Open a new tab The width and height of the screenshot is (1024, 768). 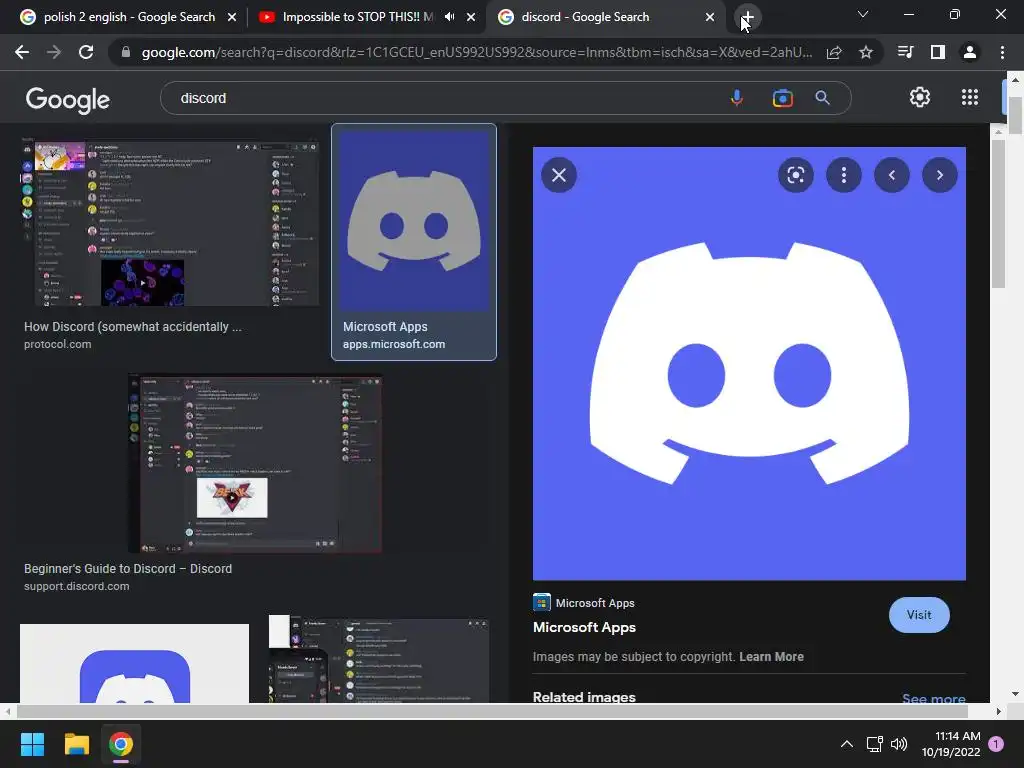tap(747, 17)
